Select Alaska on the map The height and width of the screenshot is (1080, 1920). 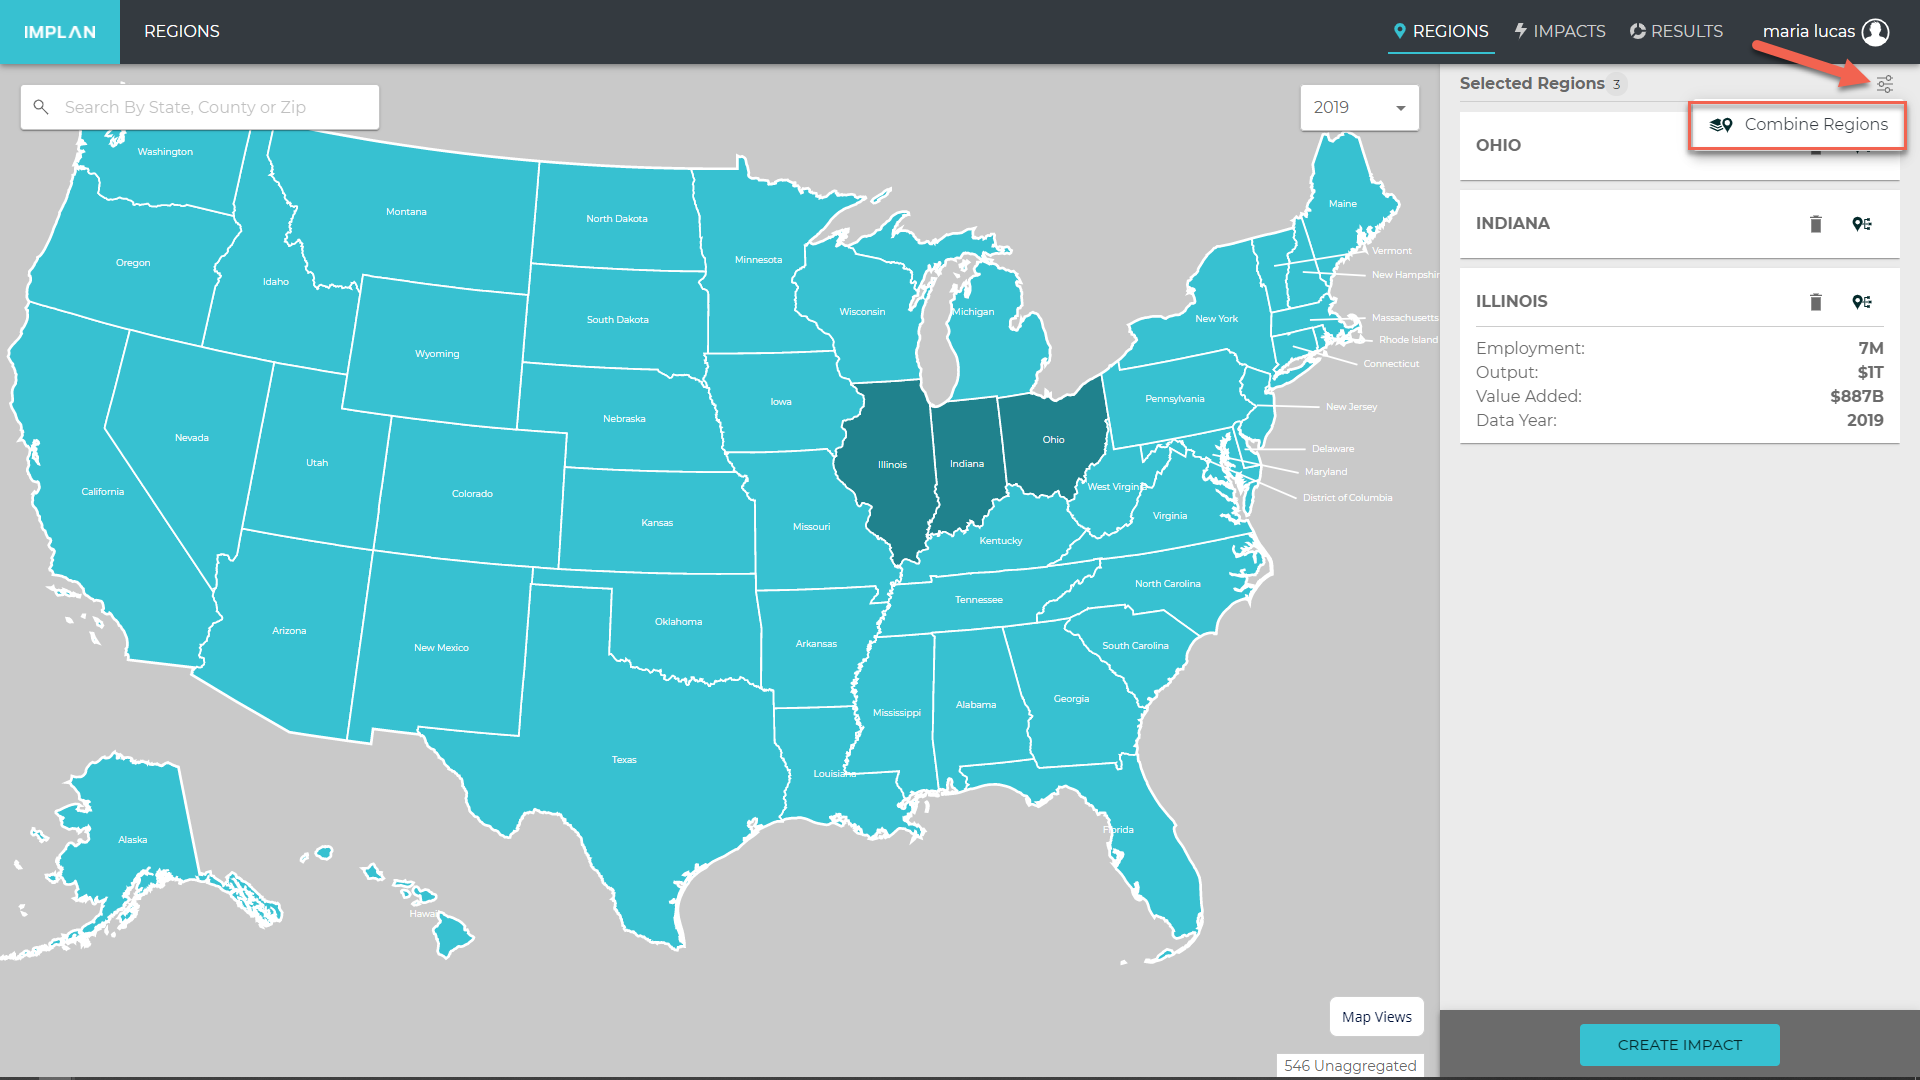133,840
